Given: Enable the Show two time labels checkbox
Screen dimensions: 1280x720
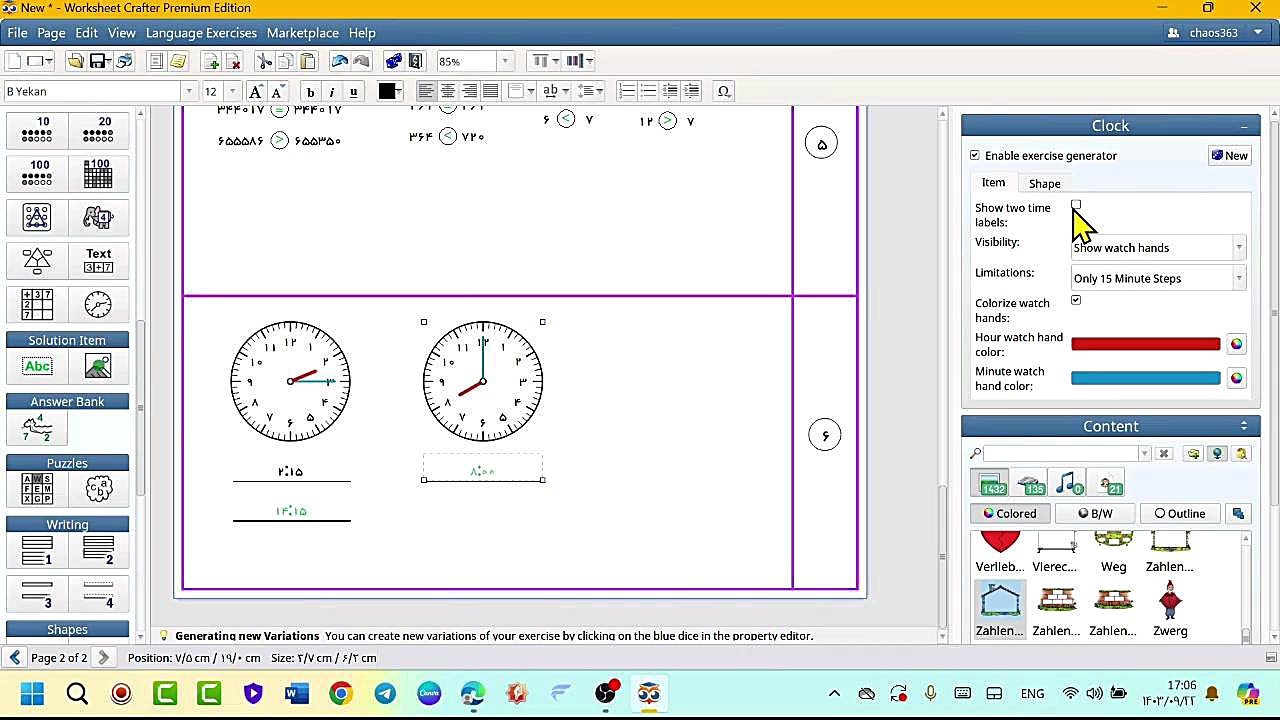Looking at the screenshot, I should [x=1076, y=206].
